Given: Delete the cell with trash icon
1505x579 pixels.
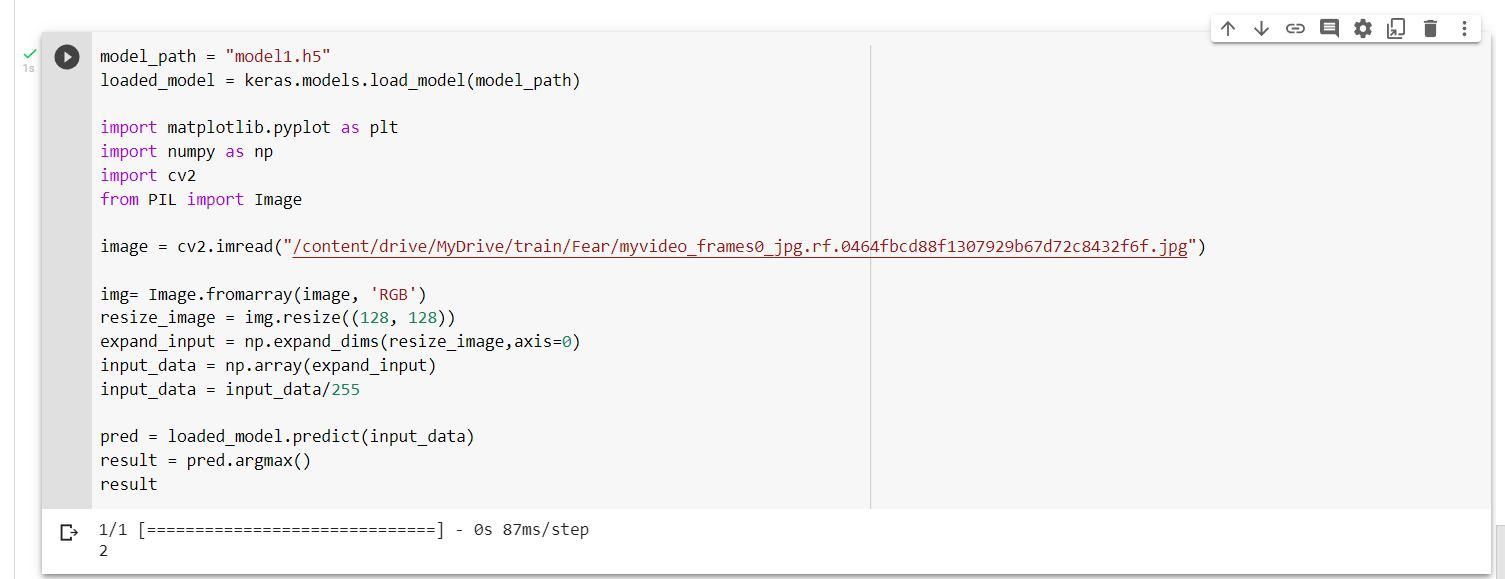Looking at the screenshot, I should point(1430,29).
